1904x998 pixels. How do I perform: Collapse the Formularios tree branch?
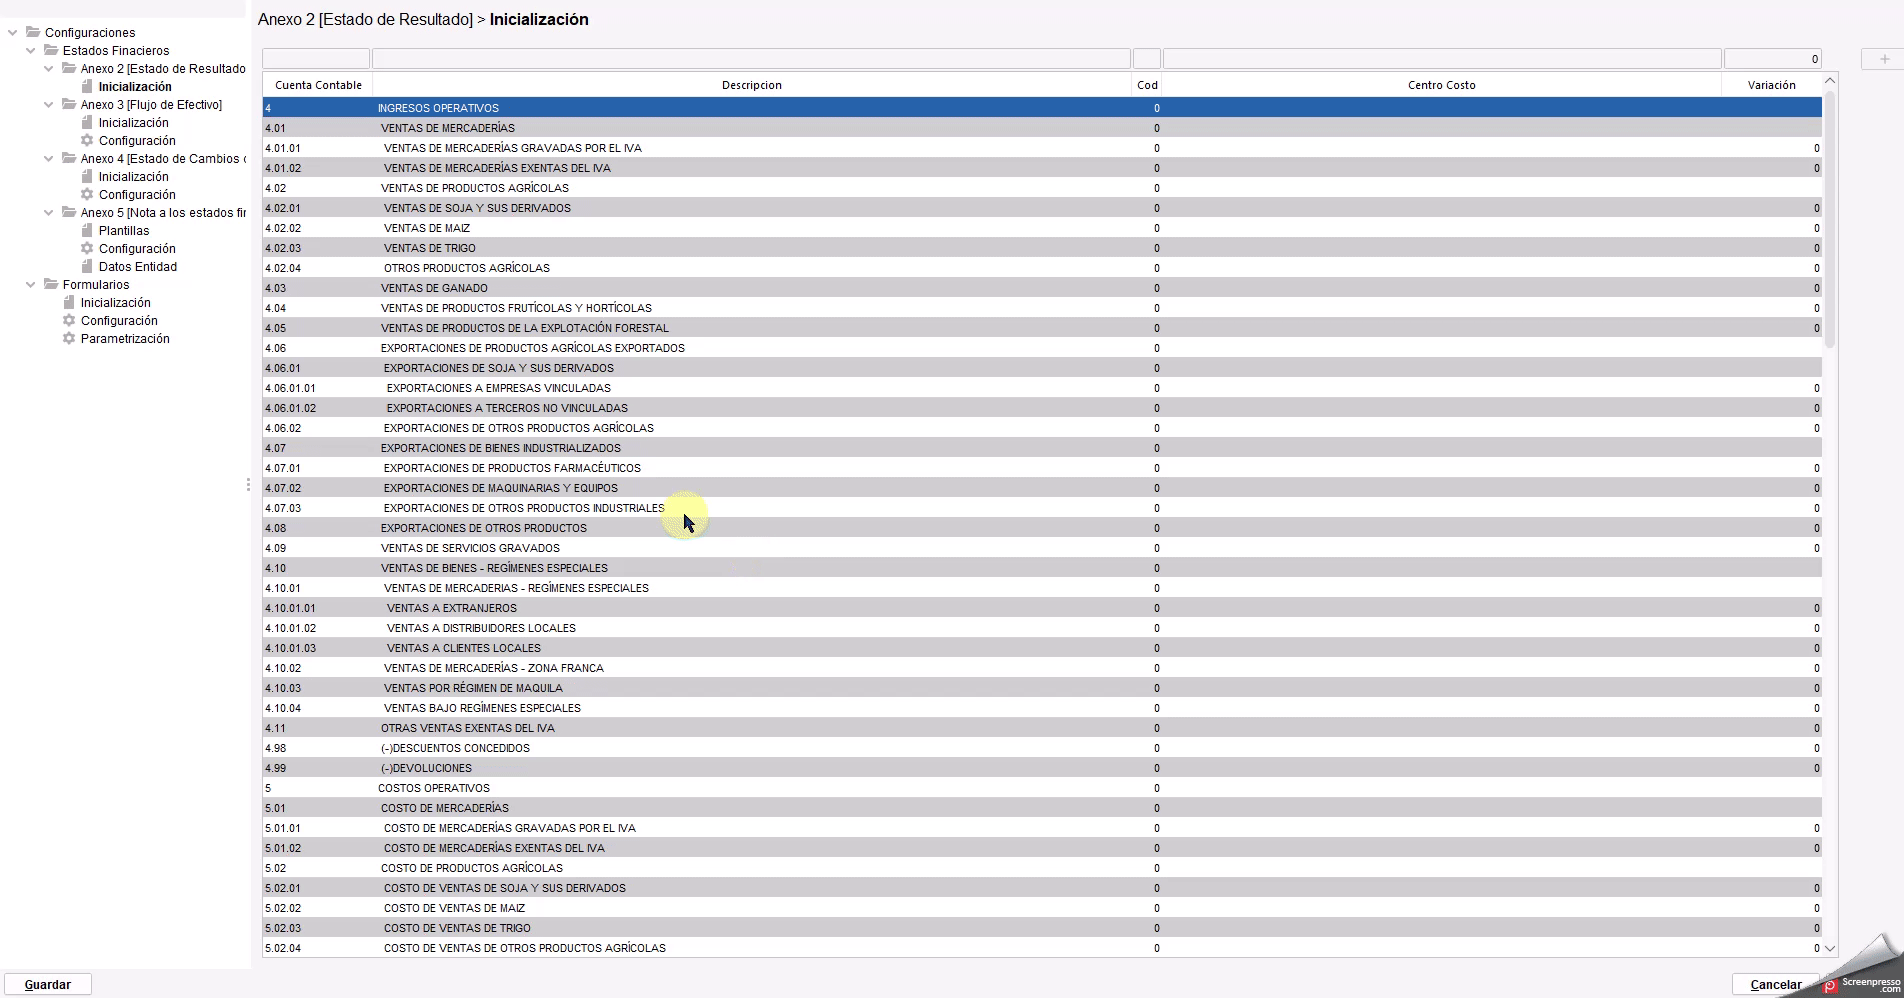tap(30, 285)
